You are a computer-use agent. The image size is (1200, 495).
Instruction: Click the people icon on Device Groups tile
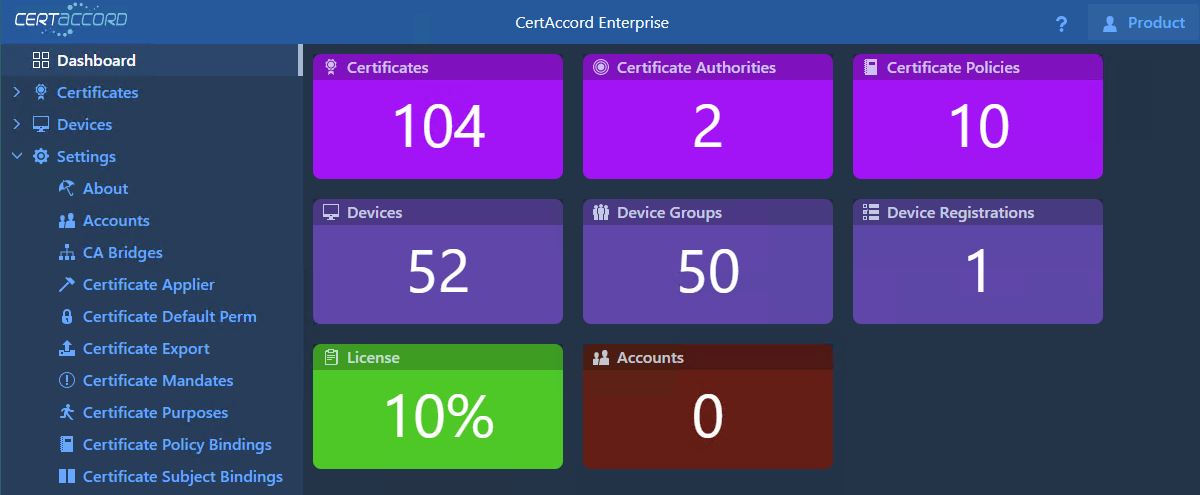pyautogui.click(x=601, y=212)
